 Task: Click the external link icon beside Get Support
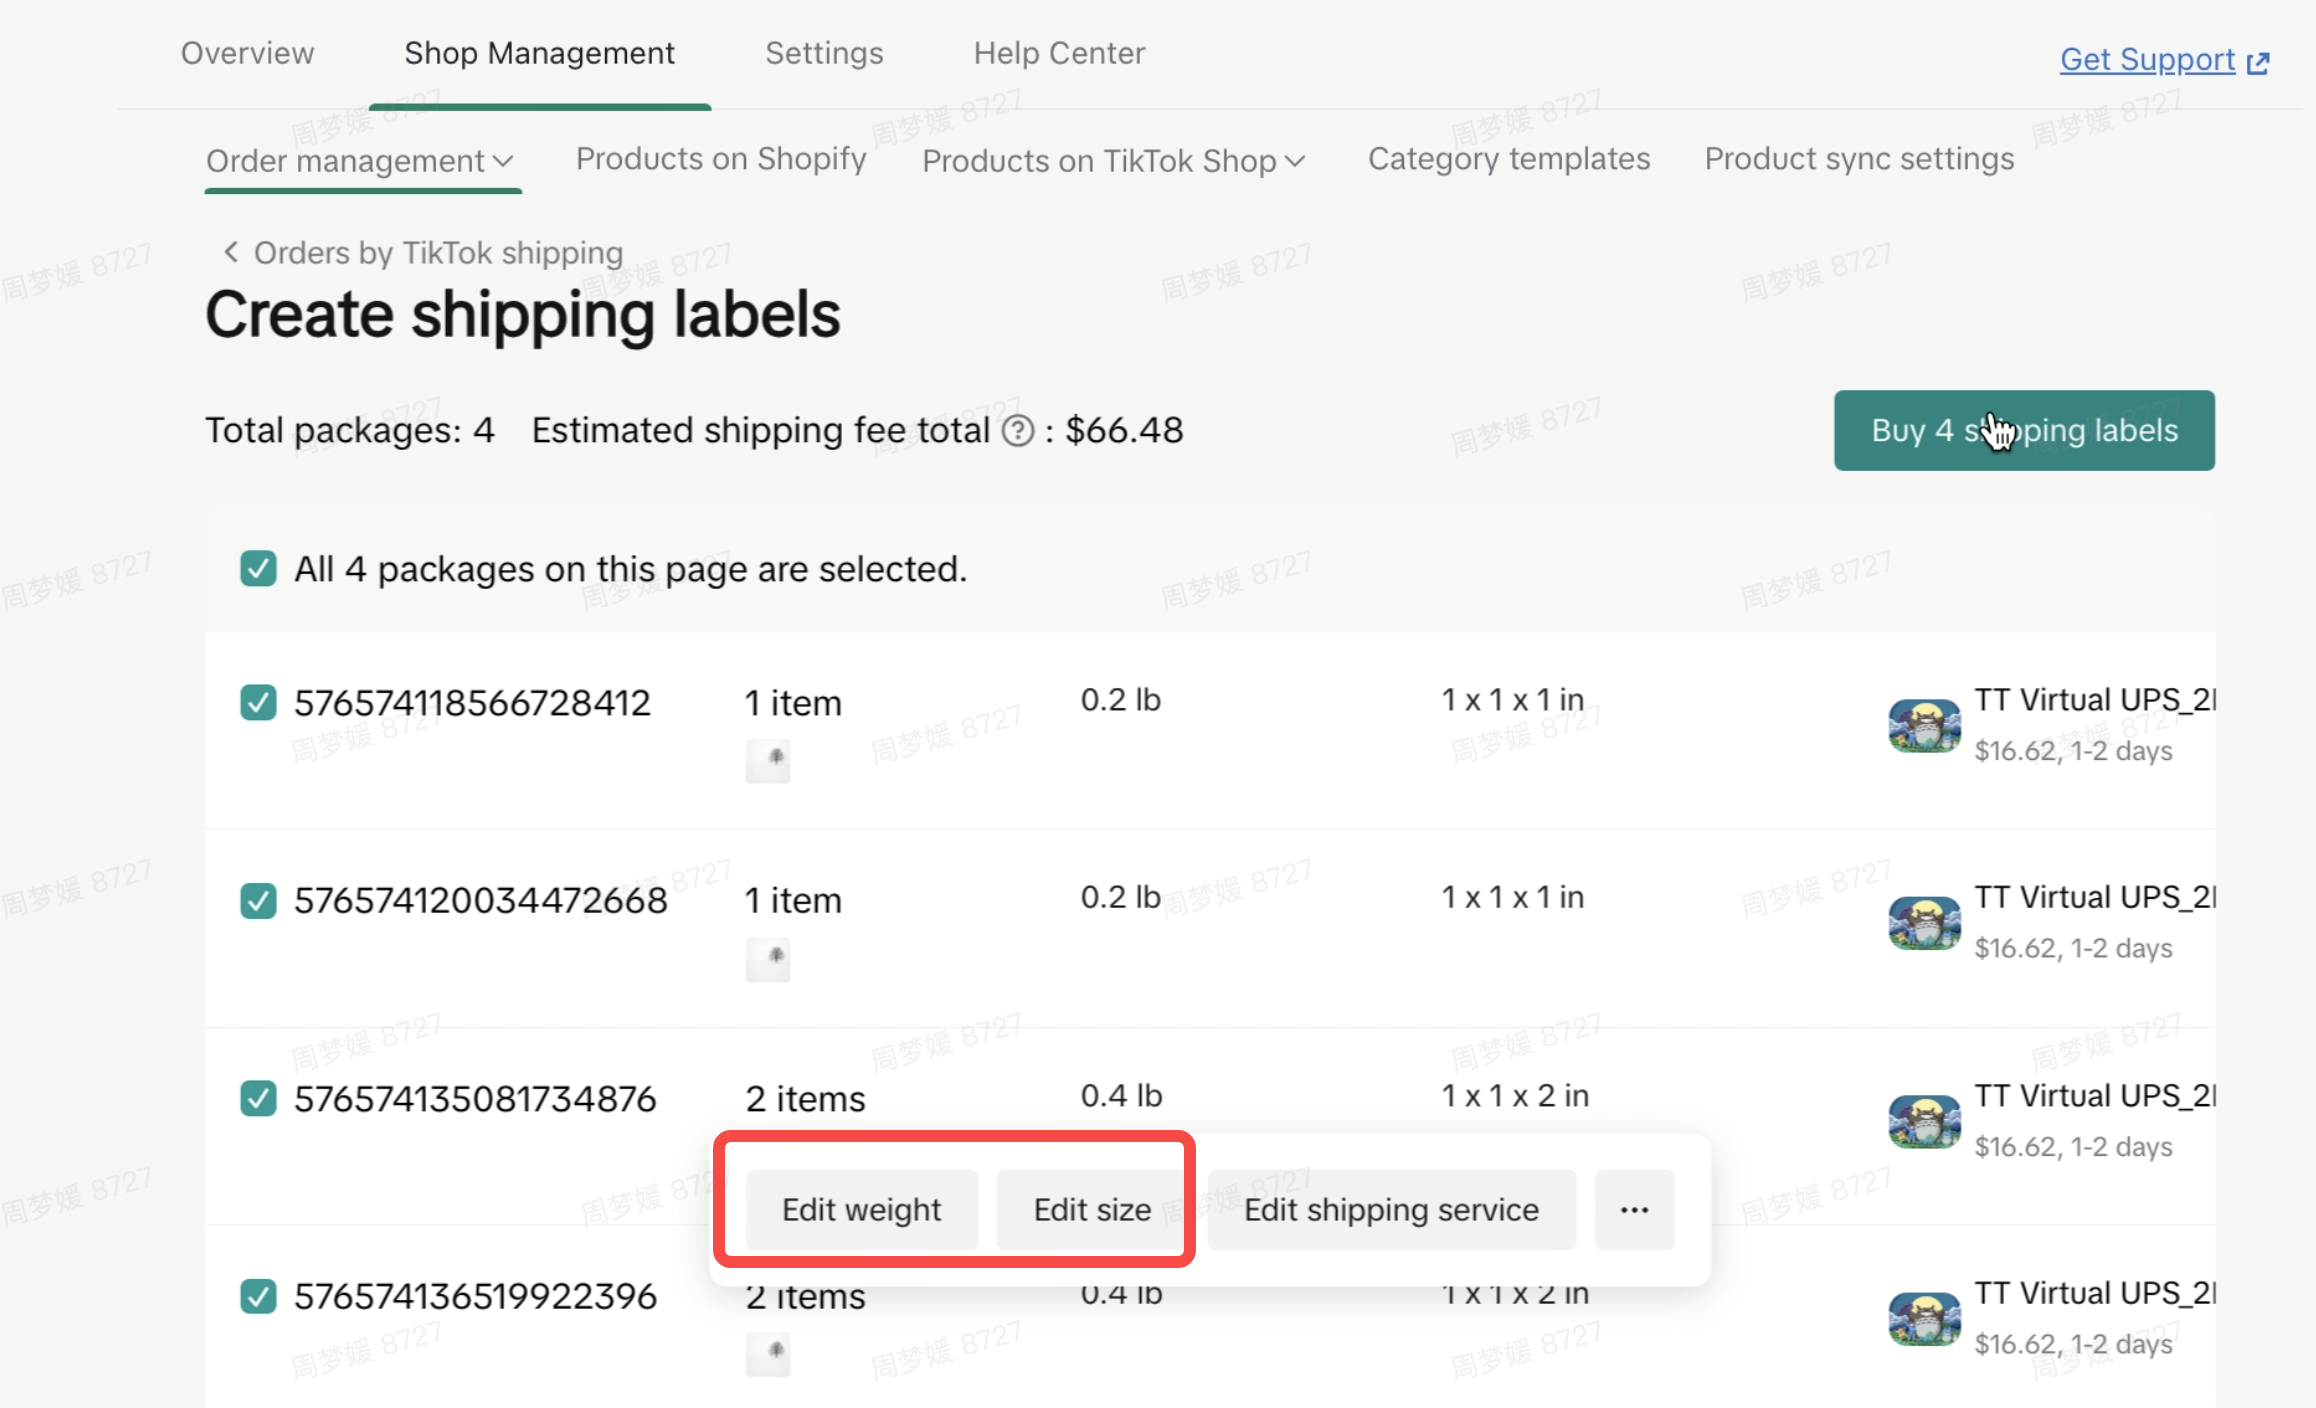[x=2258, y=63]
